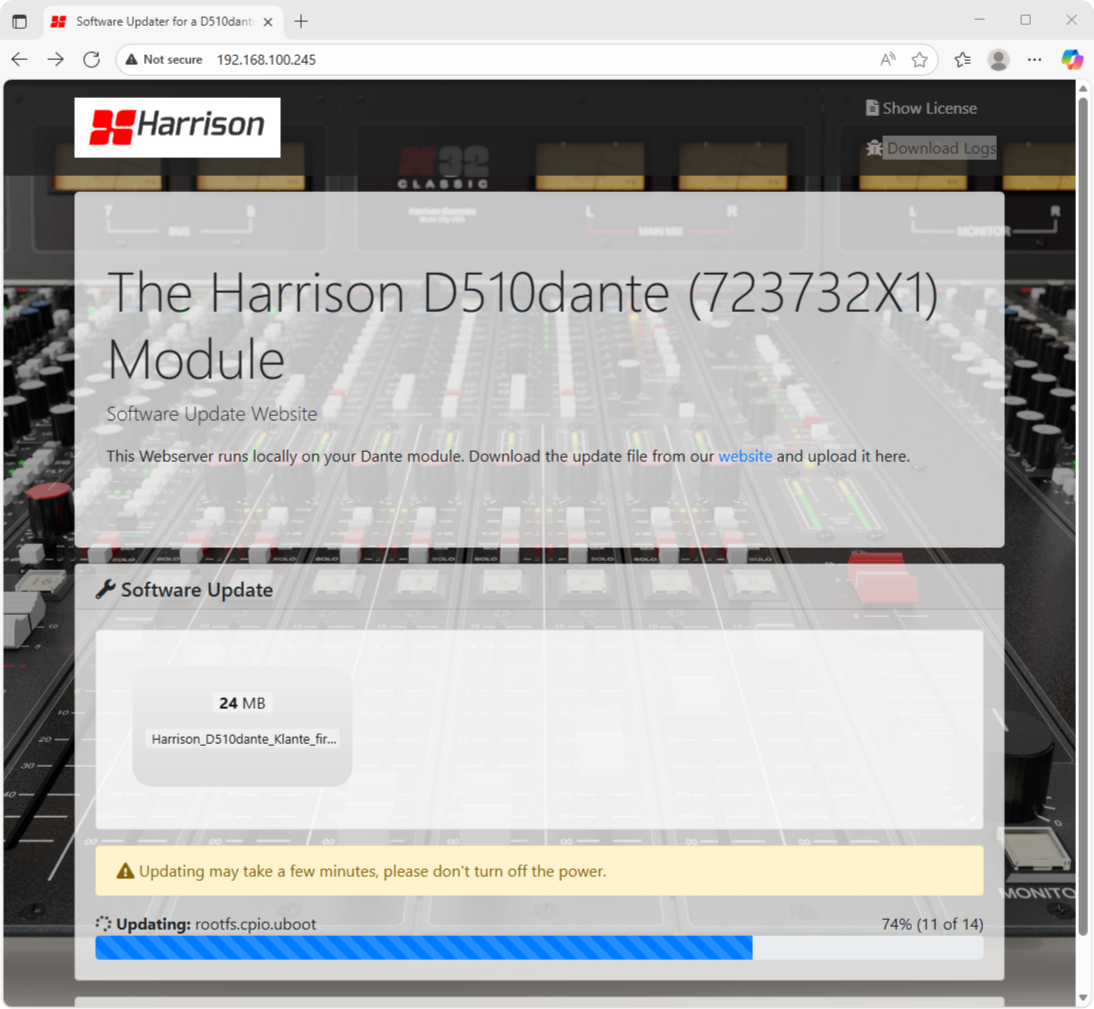Maximize the browser window
Screen dimensions: 1094x1009
1026,20
